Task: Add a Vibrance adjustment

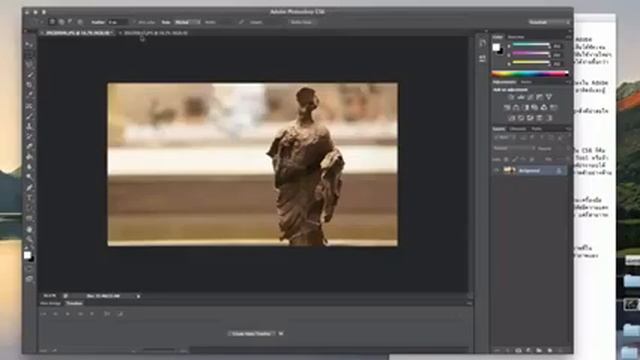Action: tap(549, 97)
